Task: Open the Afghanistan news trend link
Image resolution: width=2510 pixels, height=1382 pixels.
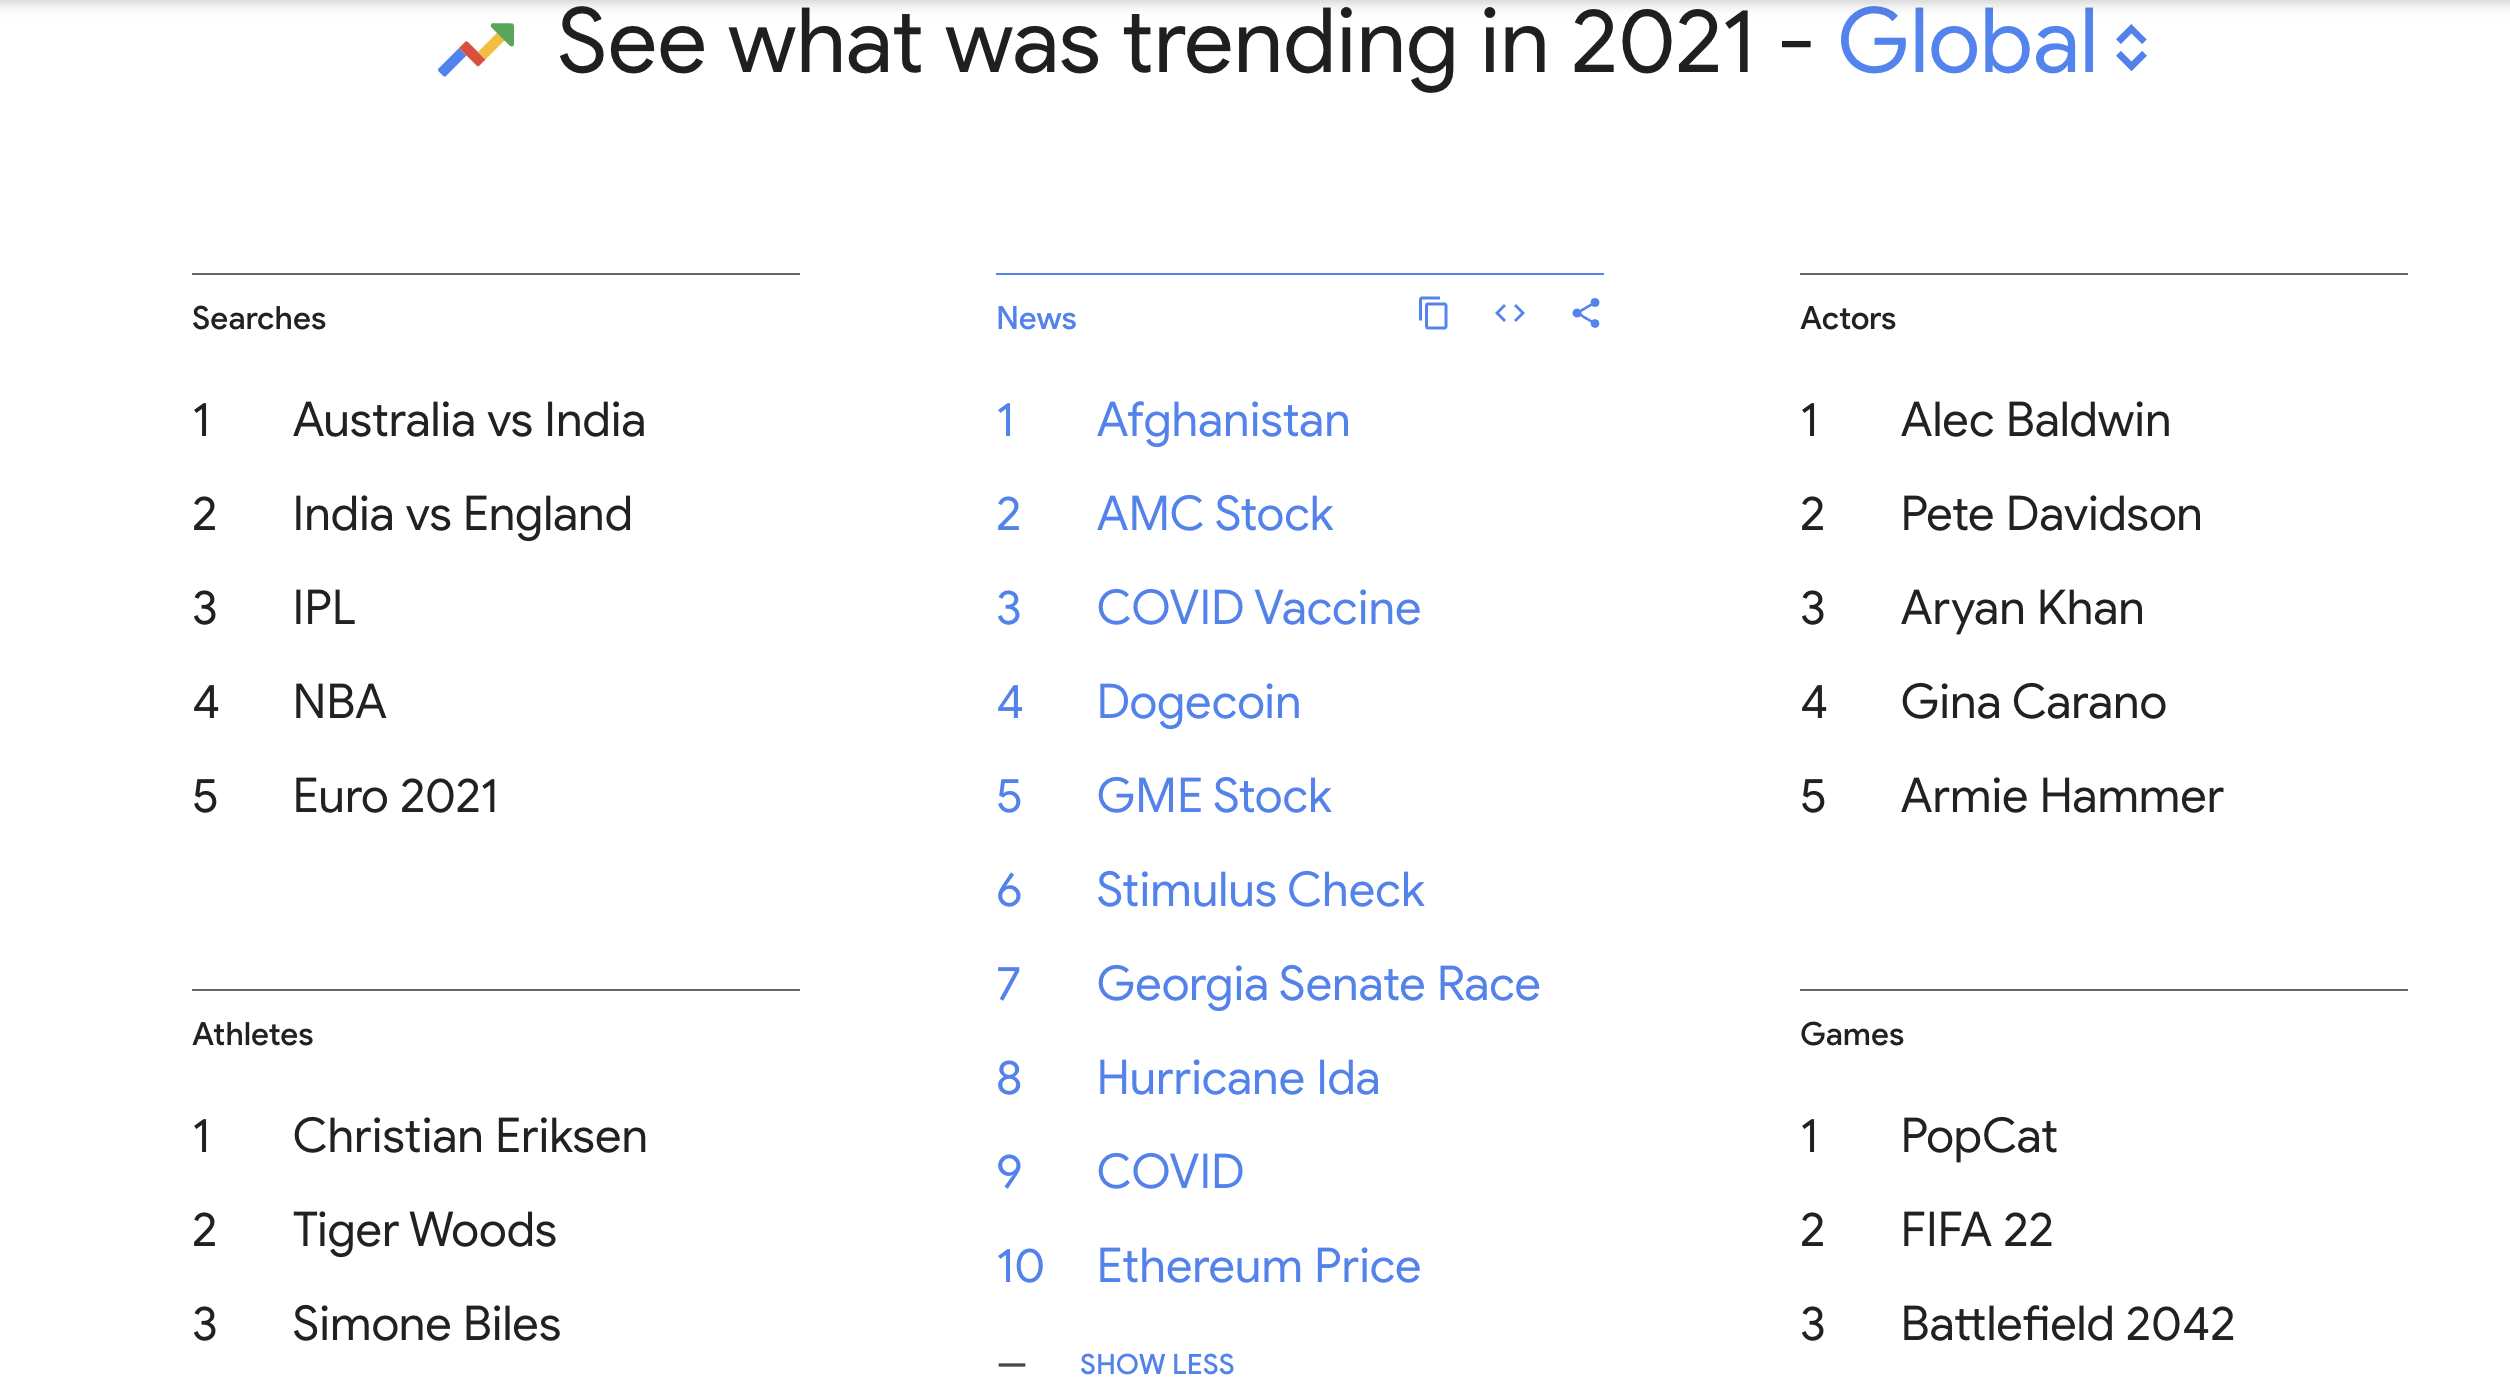Action: 1222,420
